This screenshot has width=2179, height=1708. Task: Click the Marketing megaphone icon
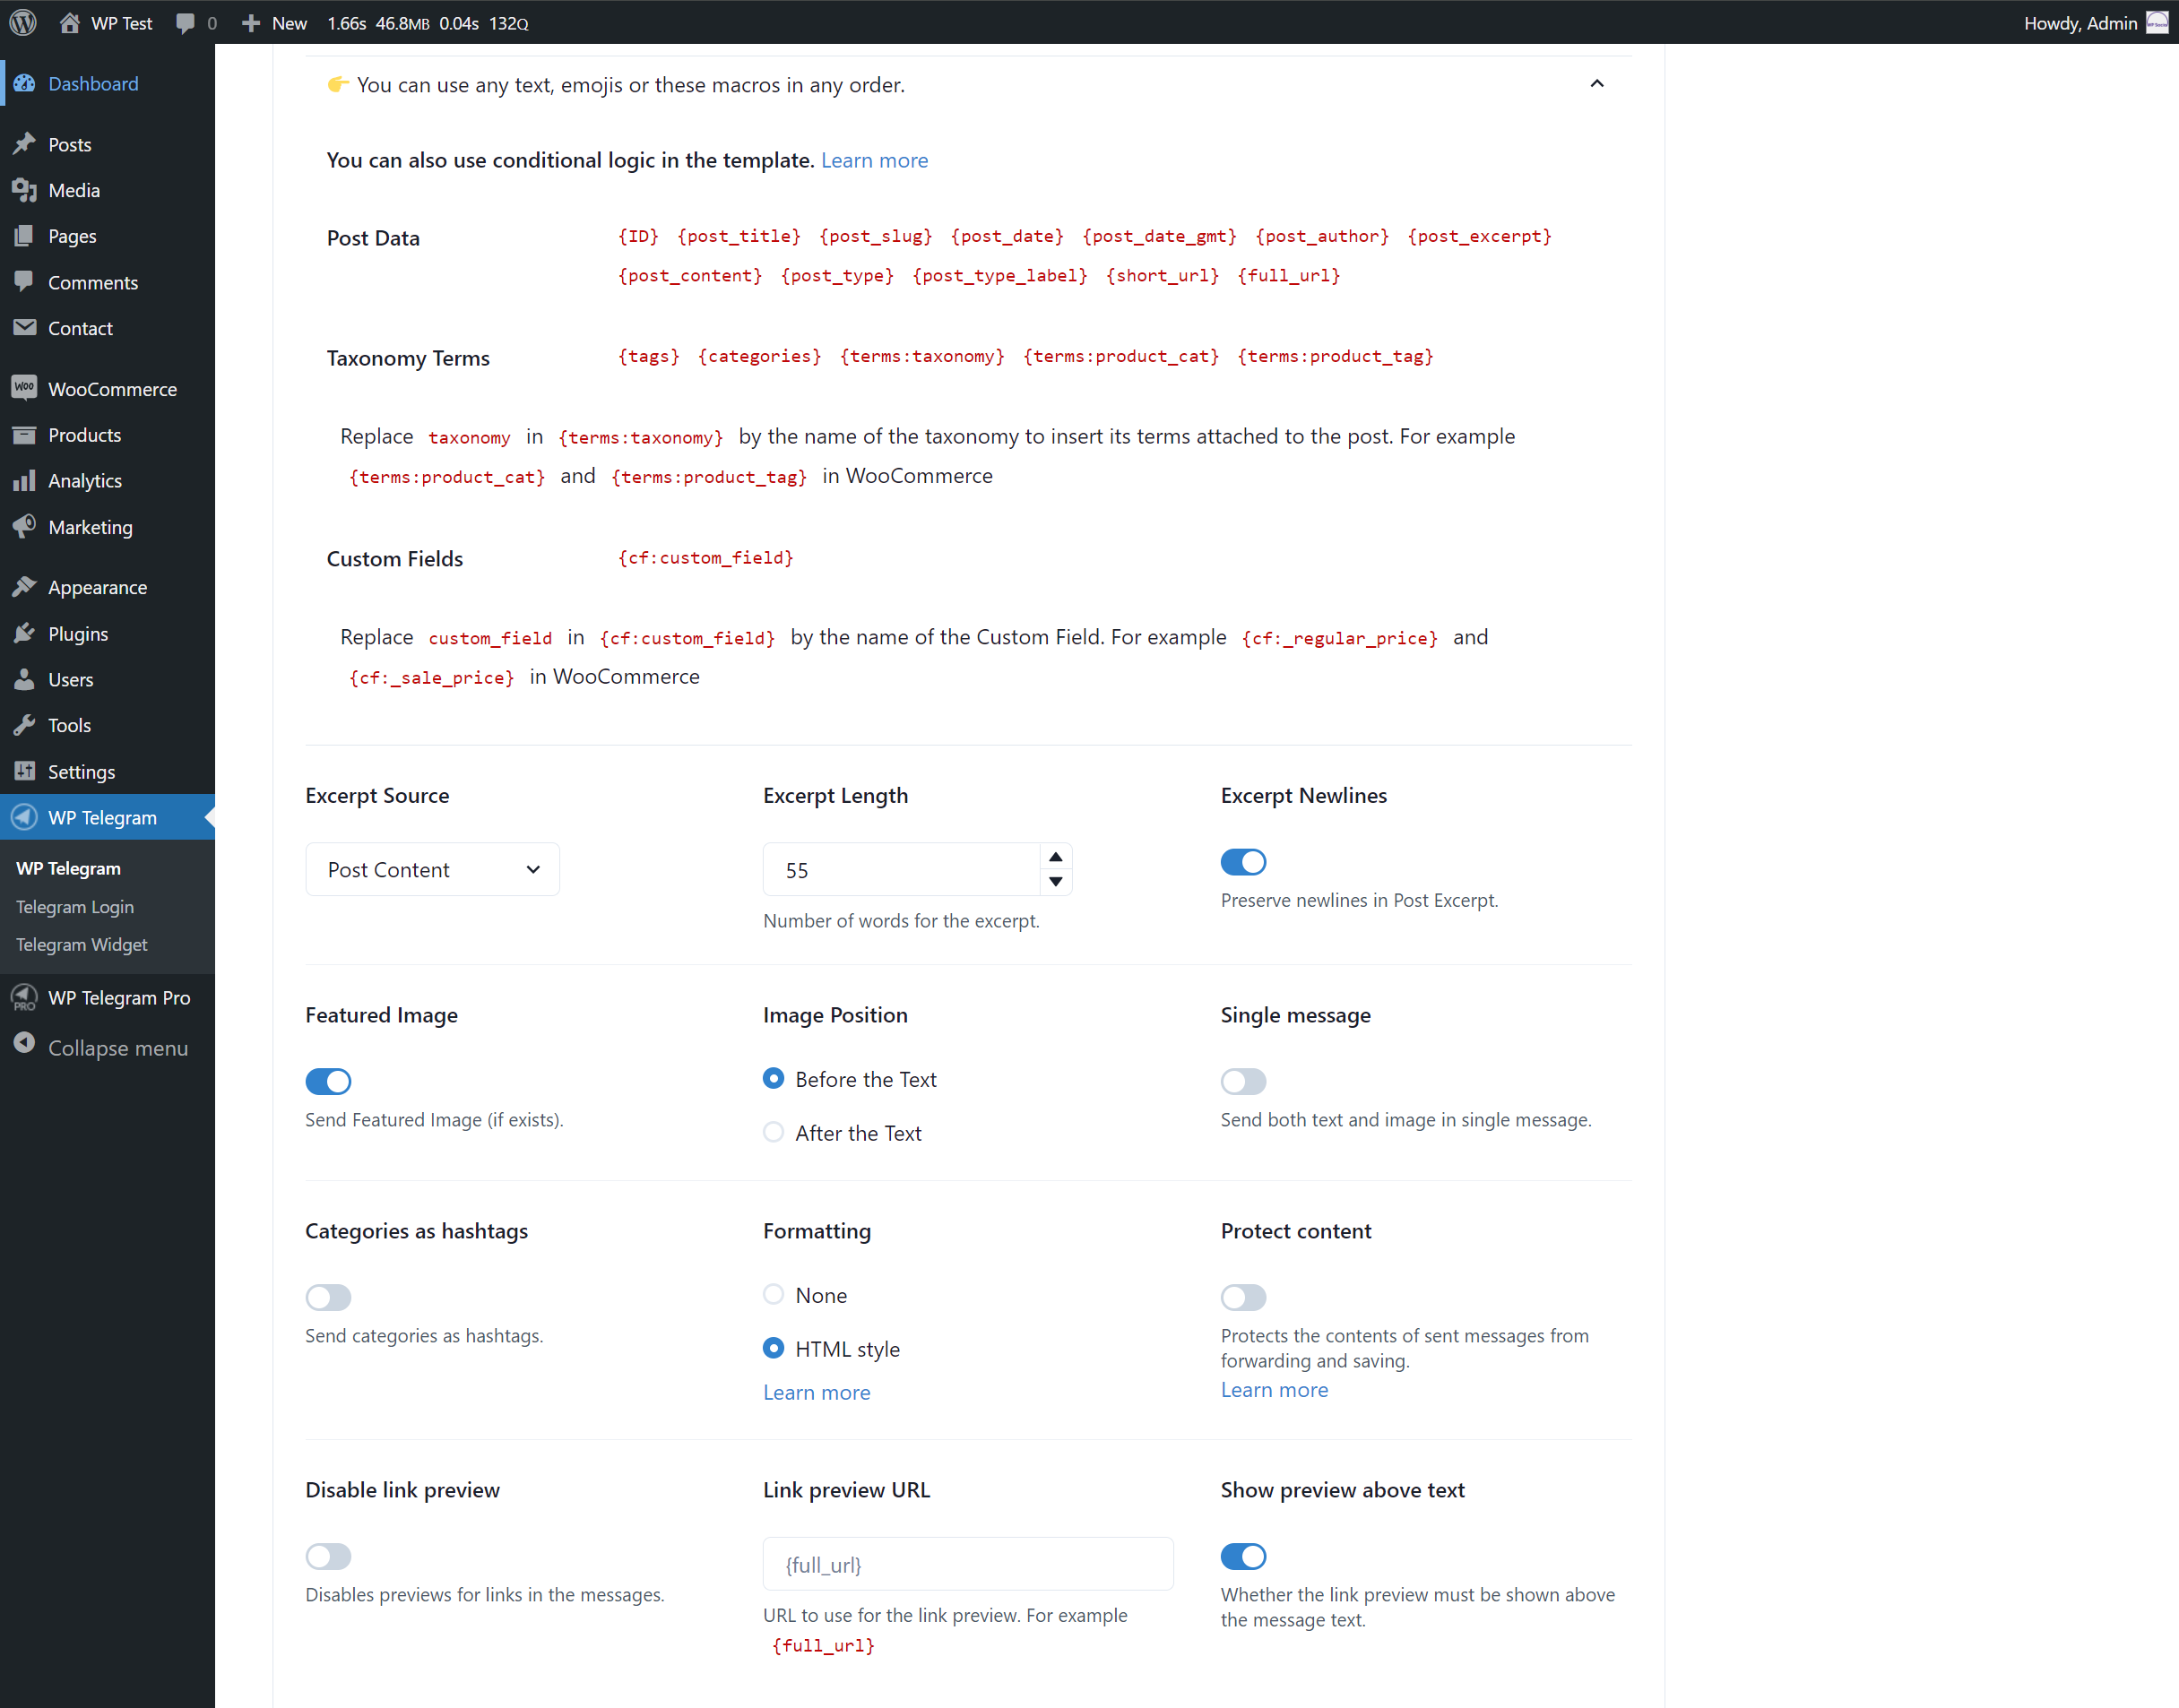click(x=25, y=526)
